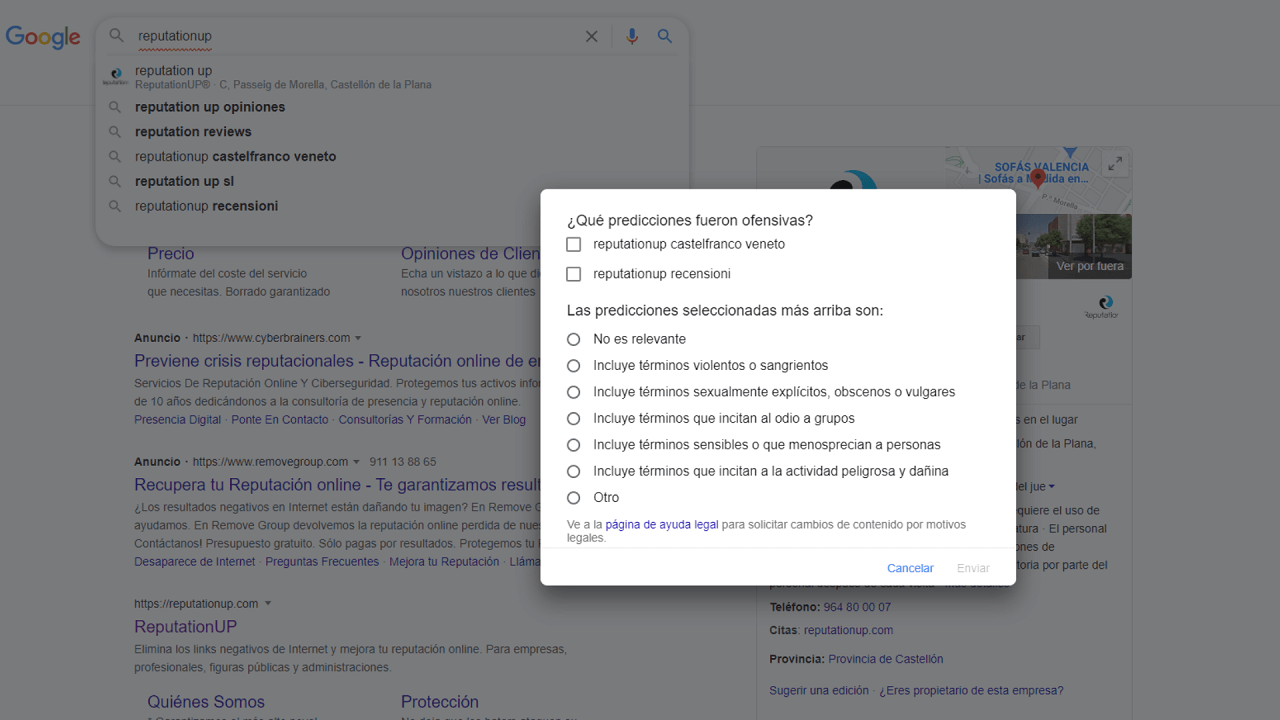Select the 'reputation reviews' suggestion
Image resolution: width=1280 pixels, height=720 pixels.
[x=193, y=131]
